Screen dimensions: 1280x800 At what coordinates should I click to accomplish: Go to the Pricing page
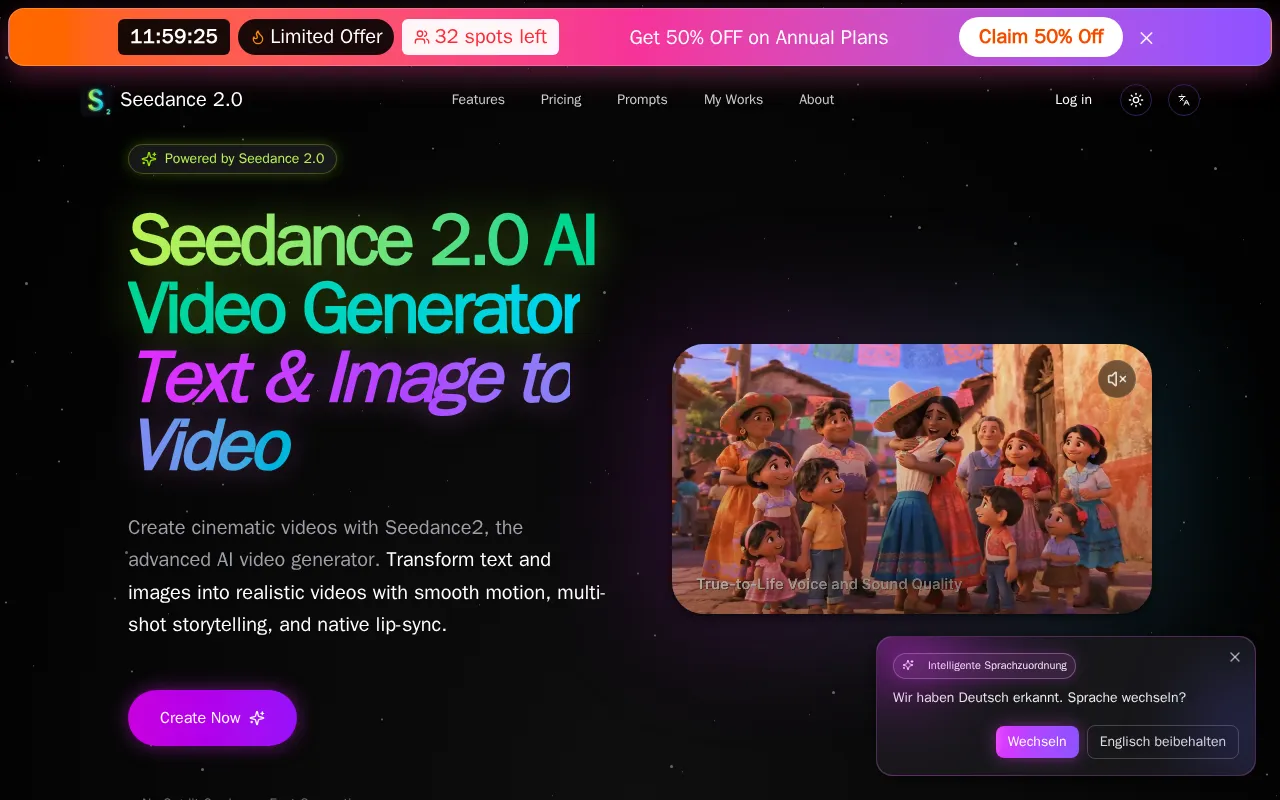pyautogui.click(x=561, y=100)
